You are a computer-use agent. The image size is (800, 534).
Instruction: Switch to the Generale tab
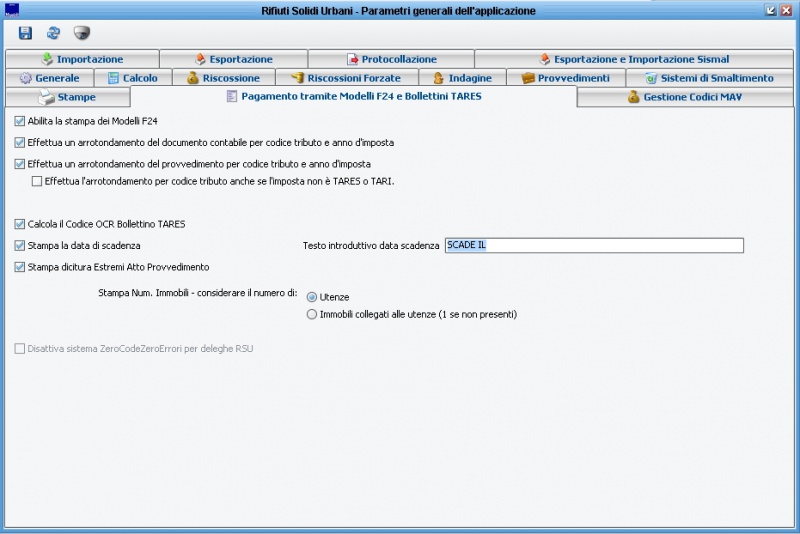[49, 78]
